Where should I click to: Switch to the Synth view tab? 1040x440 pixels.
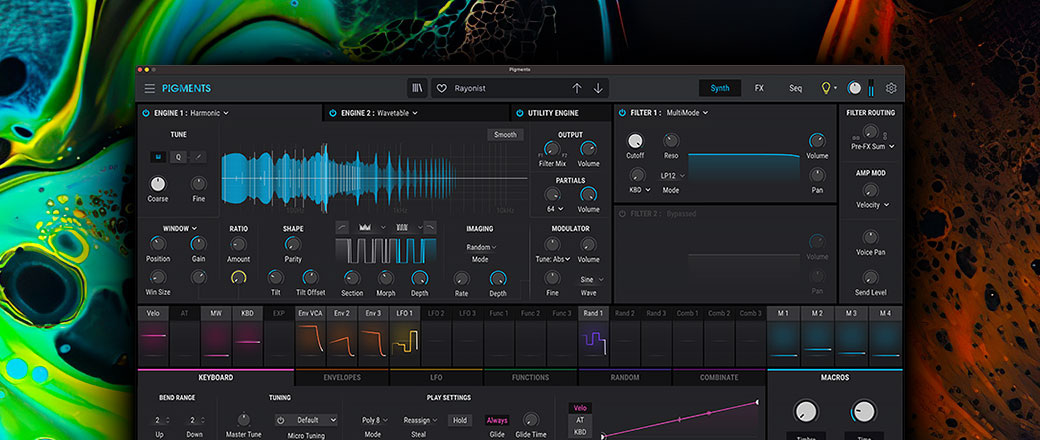(x=720, y=88)
